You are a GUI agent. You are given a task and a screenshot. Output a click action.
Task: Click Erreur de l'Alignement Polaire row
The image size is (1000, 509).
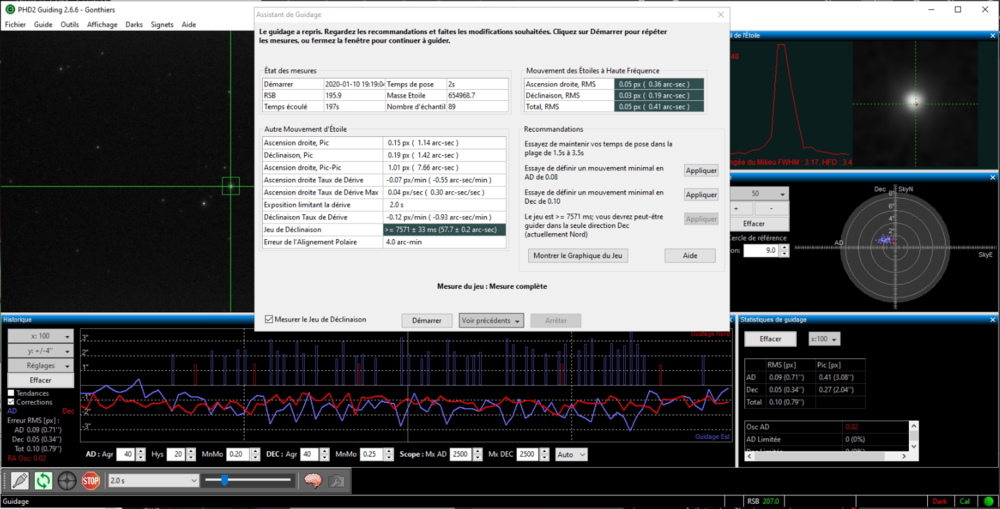(x=385, y=242)
